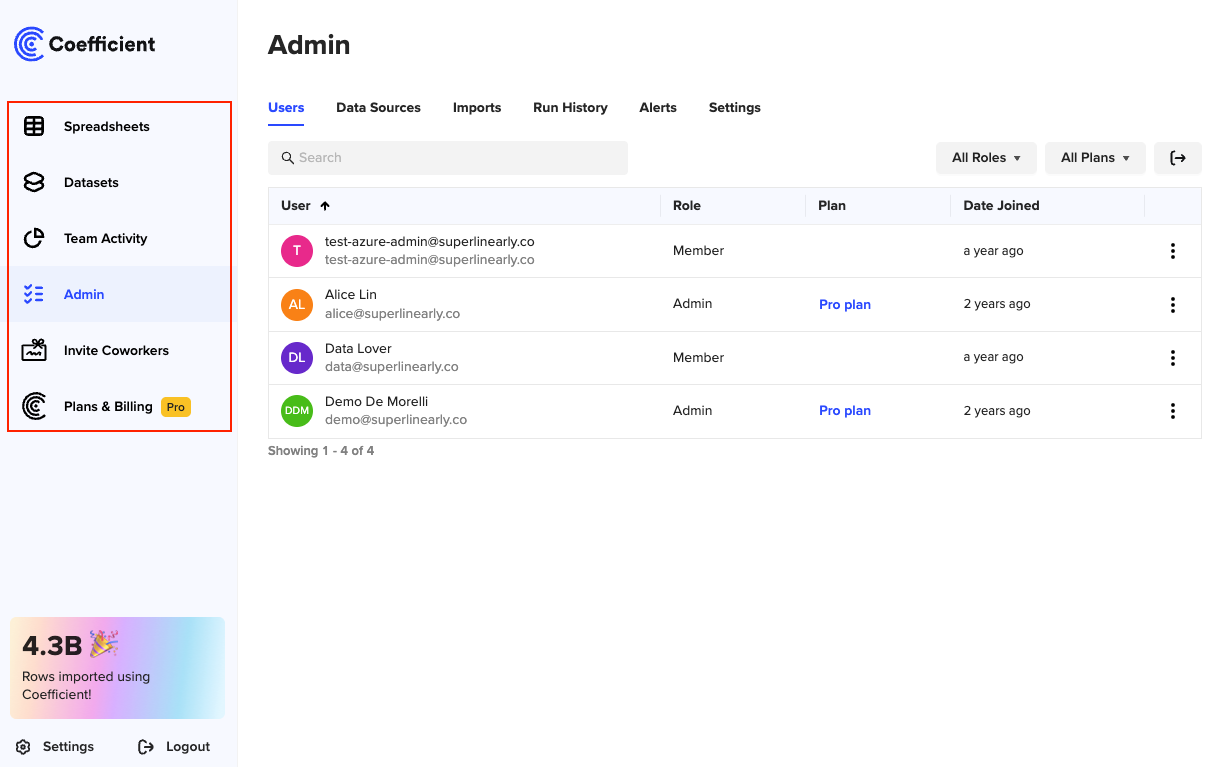Click the Invite Coworkers gift icon
This screenshot has height=767, width=1209.
[x=34, y=350]
